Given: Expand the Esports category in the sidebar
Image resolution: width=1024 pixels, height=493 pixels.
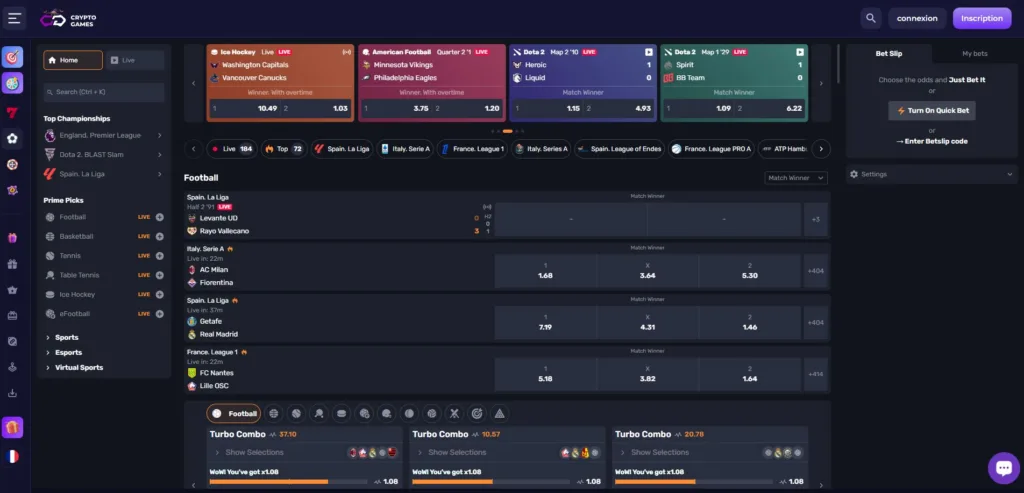Looking at the screenshot, I should tap(69, 353).
